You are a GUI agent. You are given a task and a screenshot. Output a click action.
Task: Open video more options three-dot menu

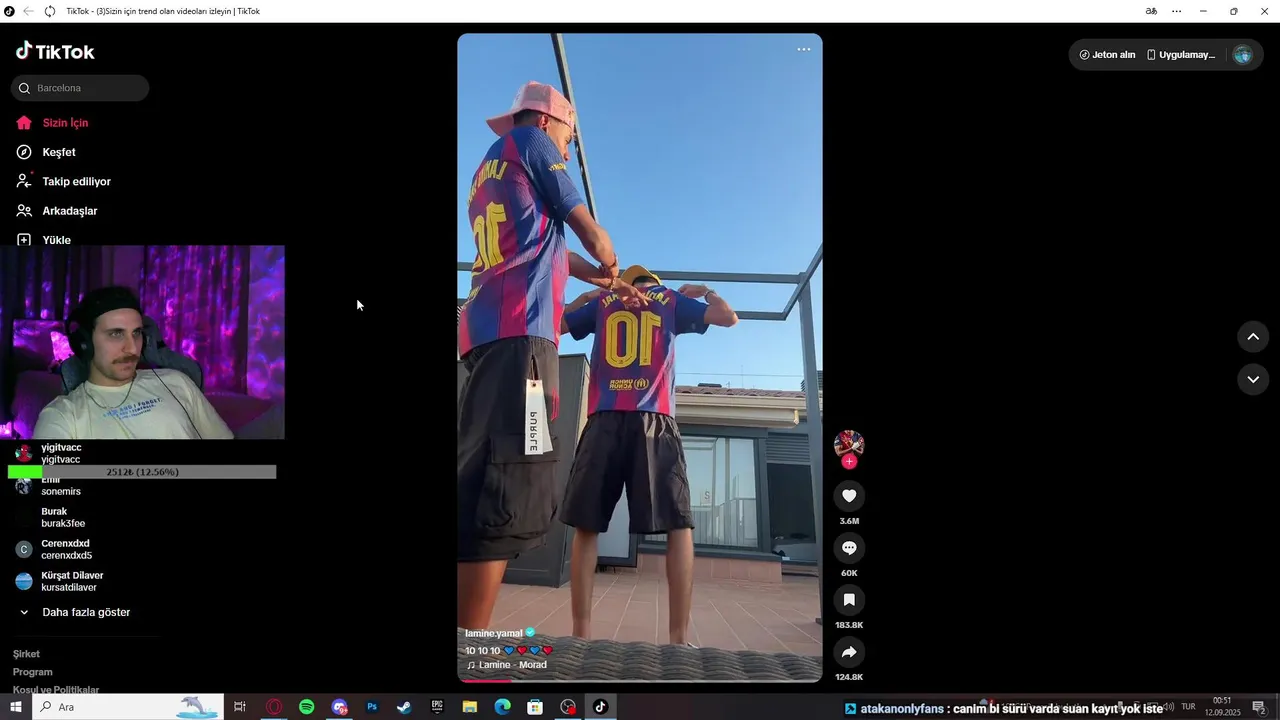pos(804,49)
